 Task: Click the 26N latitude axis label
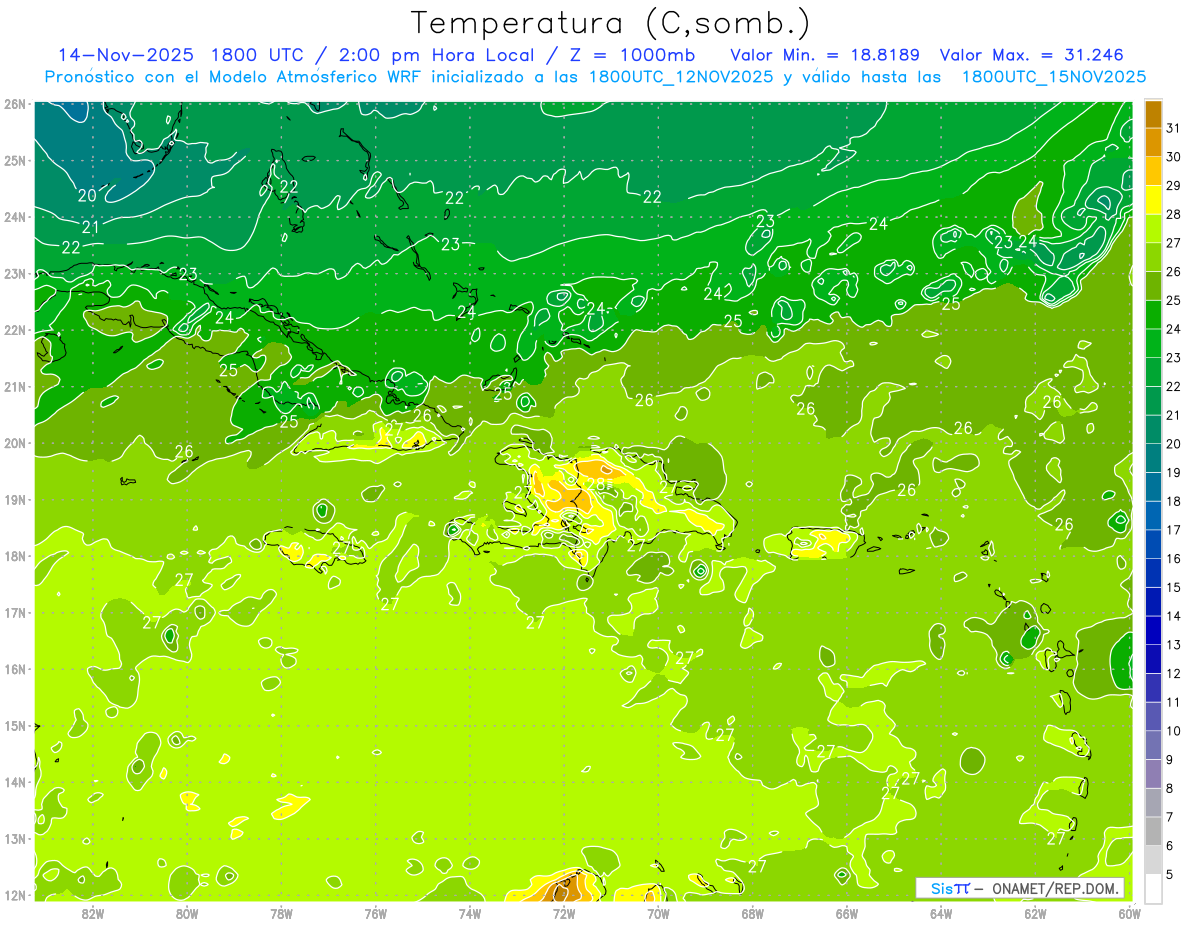[13, 103]
